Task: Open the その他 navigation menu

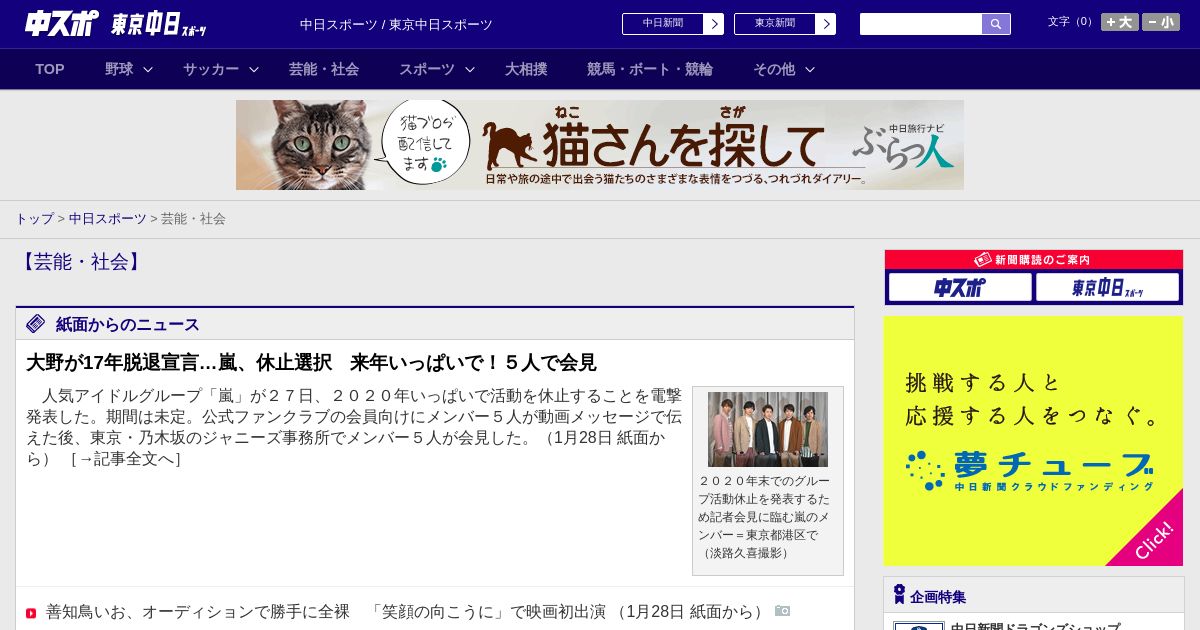Action: [x=774, y=69]
